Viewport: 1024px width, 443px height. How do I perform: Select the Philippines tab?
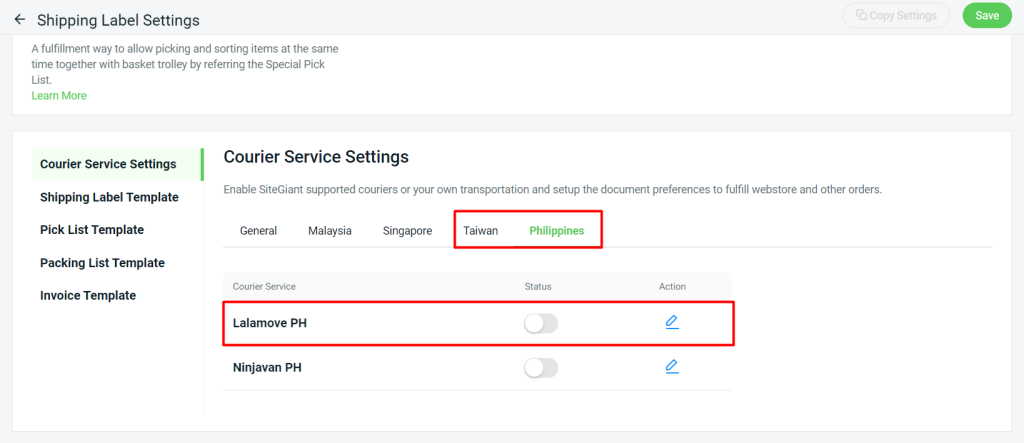pos(556,231)
